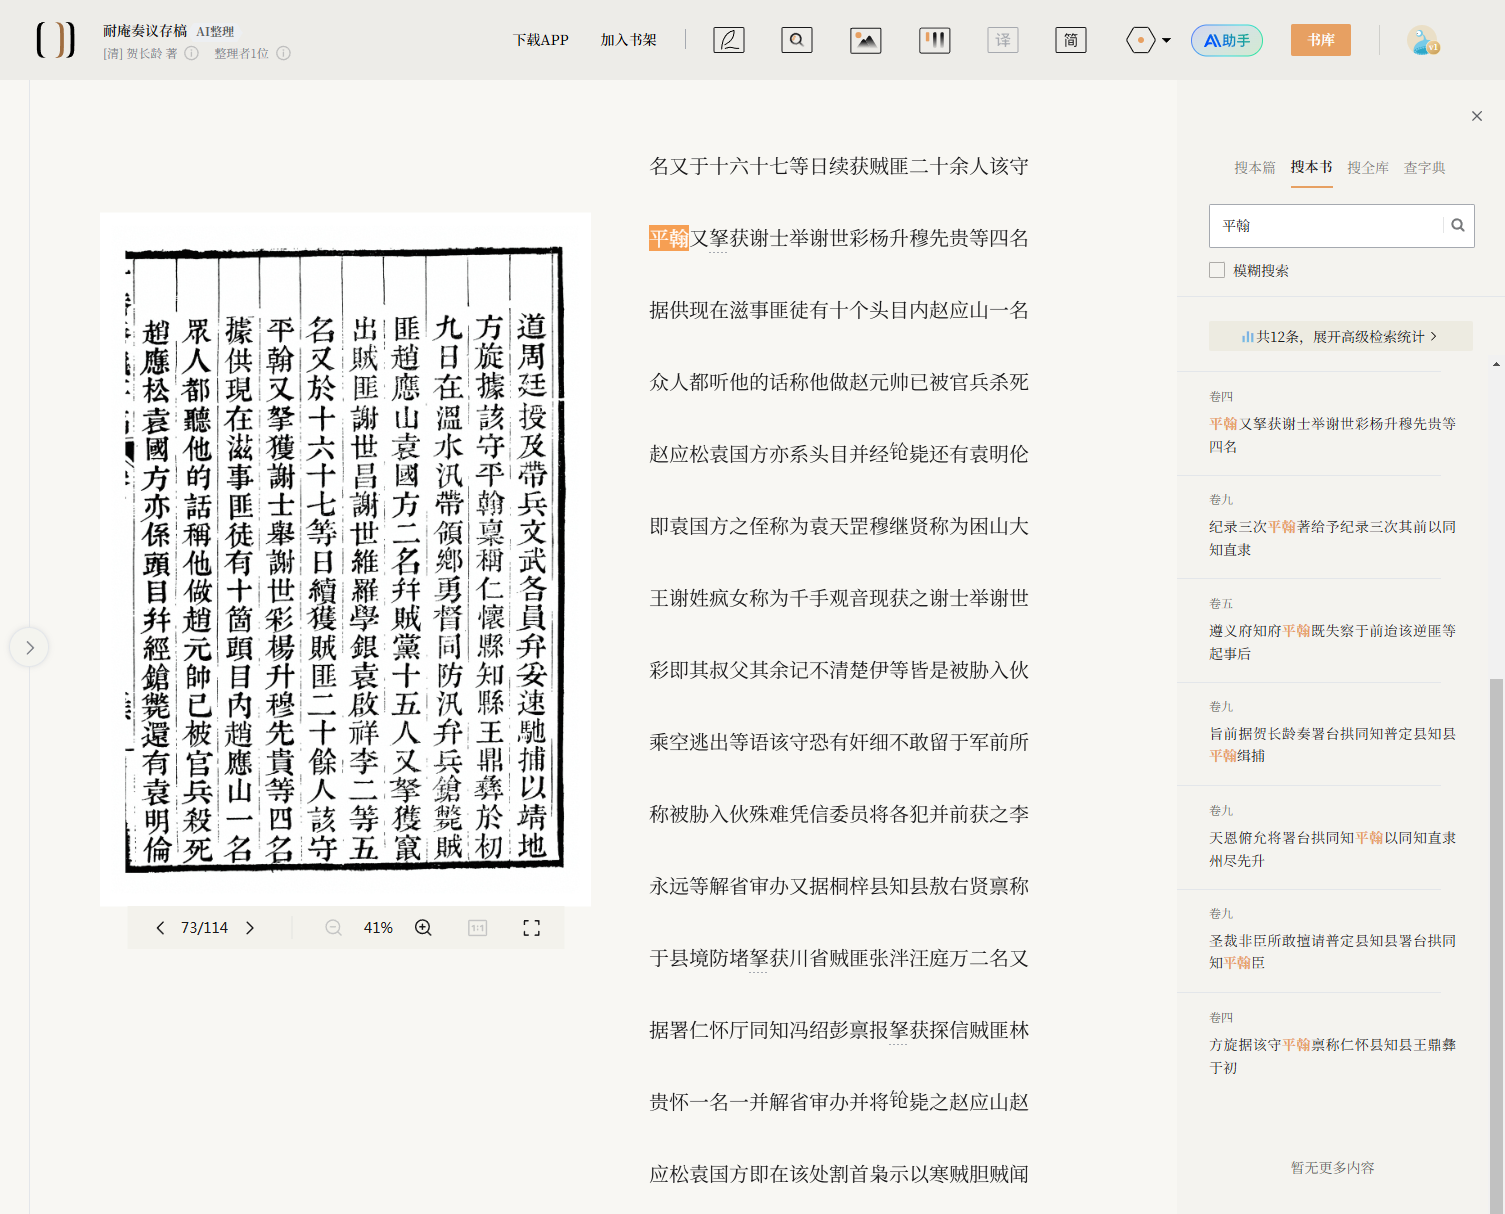
Task: Click the simplified Chinese 简 icon
Action: pos(1070,40)
